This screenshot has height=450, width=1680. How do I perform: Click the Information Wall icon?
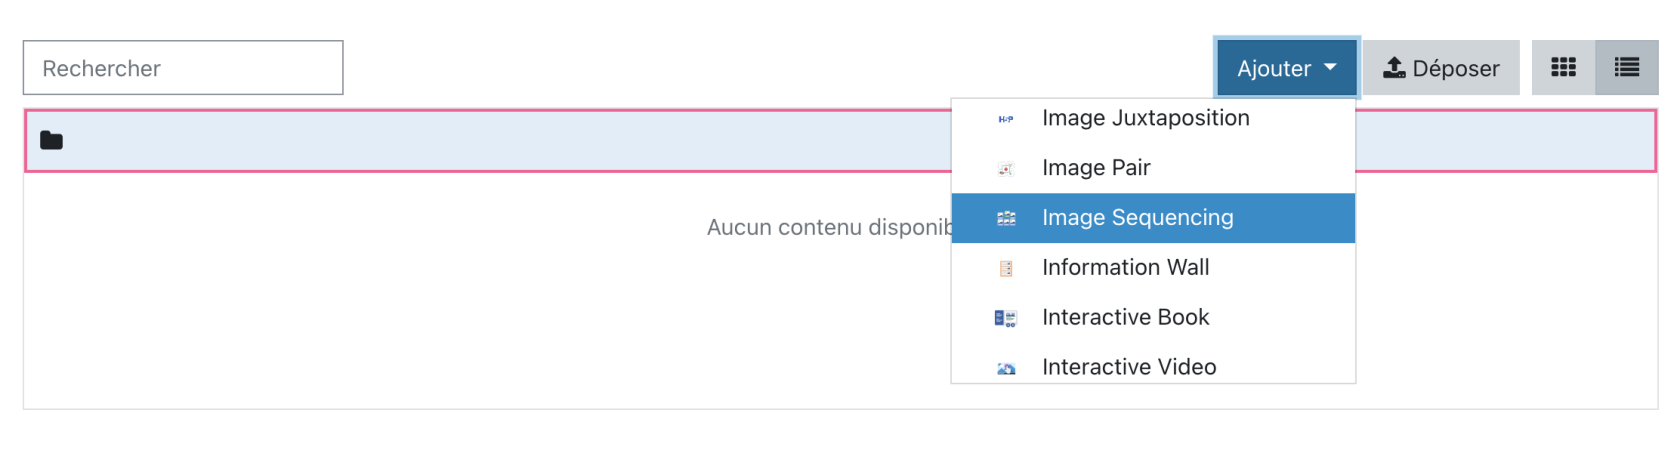tap(1006, 268)
